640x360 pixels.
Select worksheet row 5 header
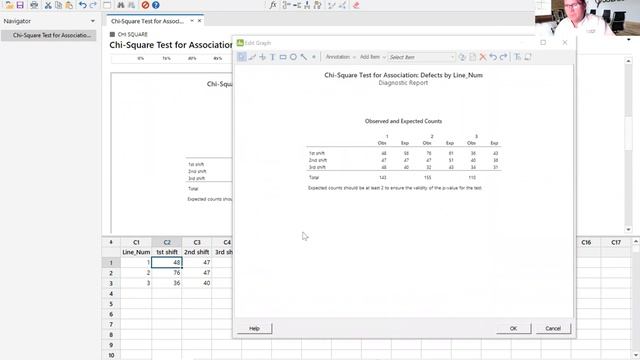tap(111, 304)
